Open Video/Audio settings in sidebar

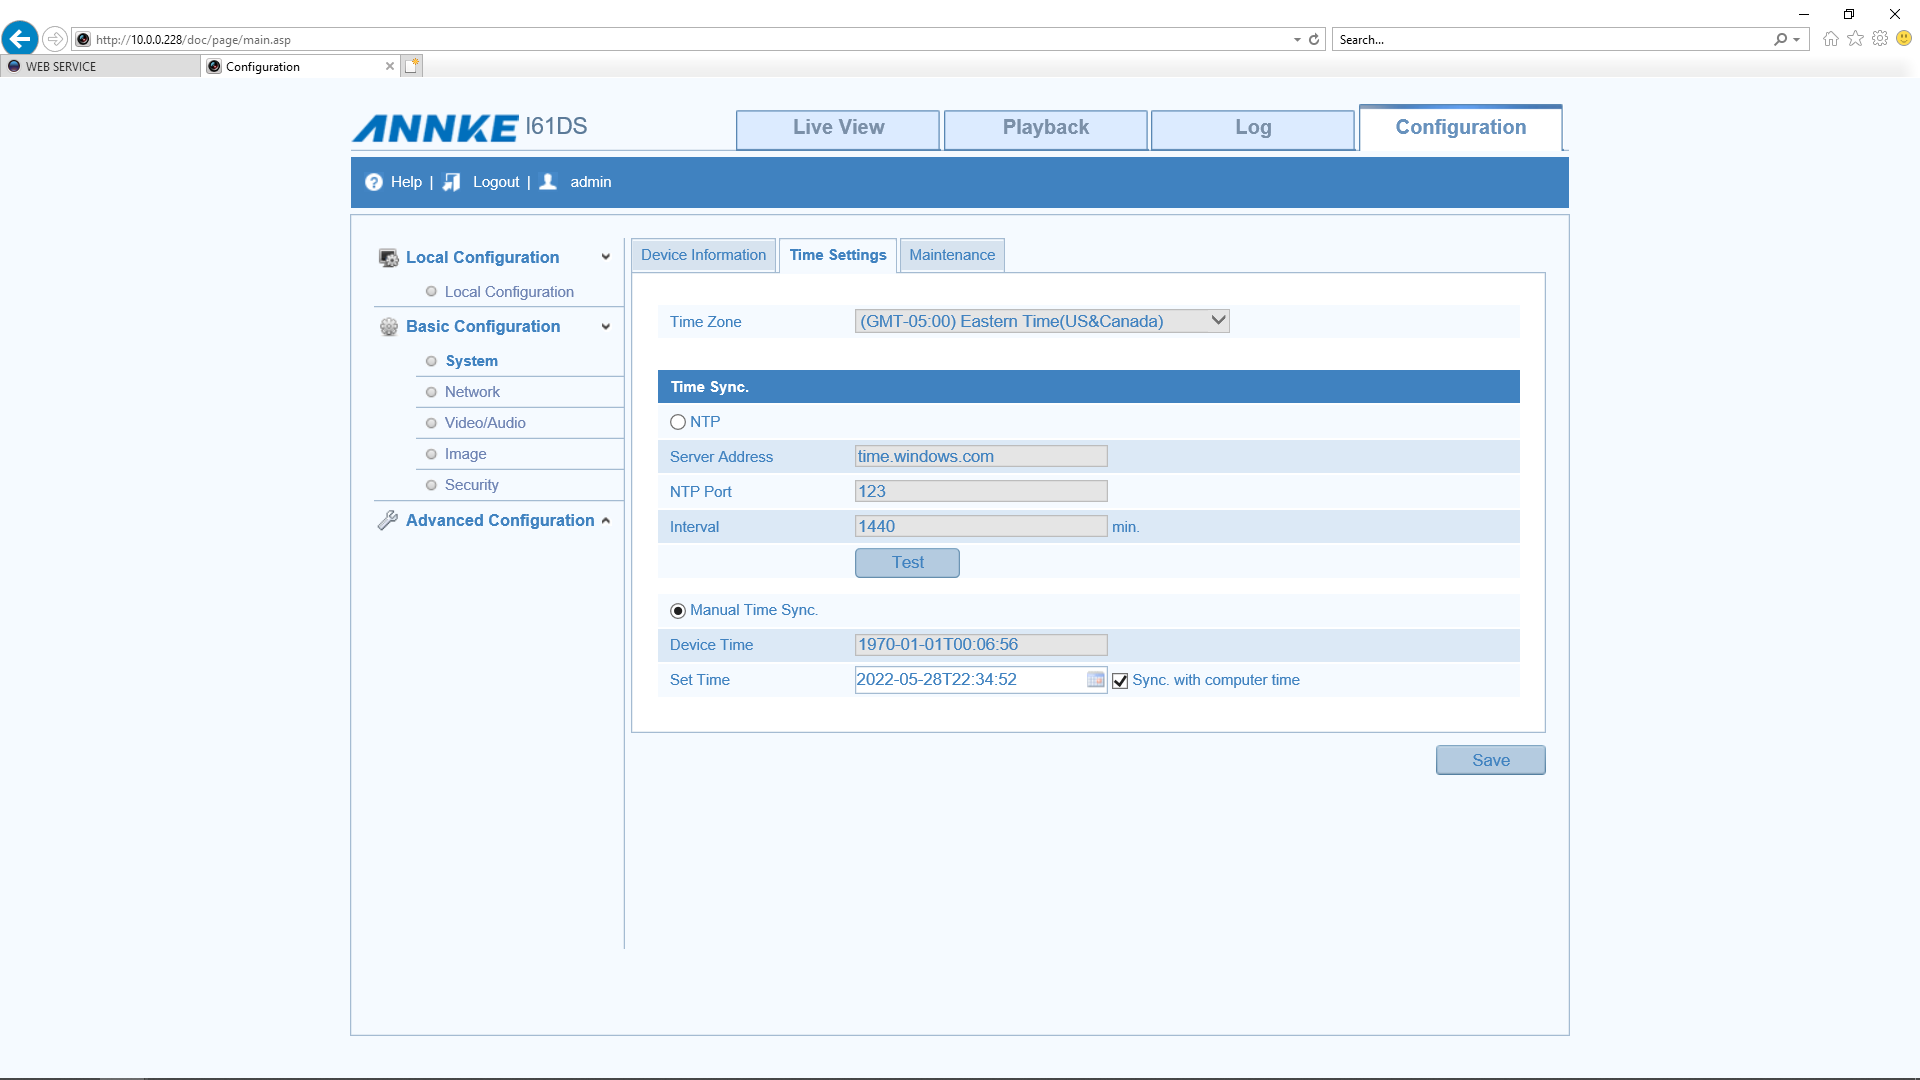[485, 423]
